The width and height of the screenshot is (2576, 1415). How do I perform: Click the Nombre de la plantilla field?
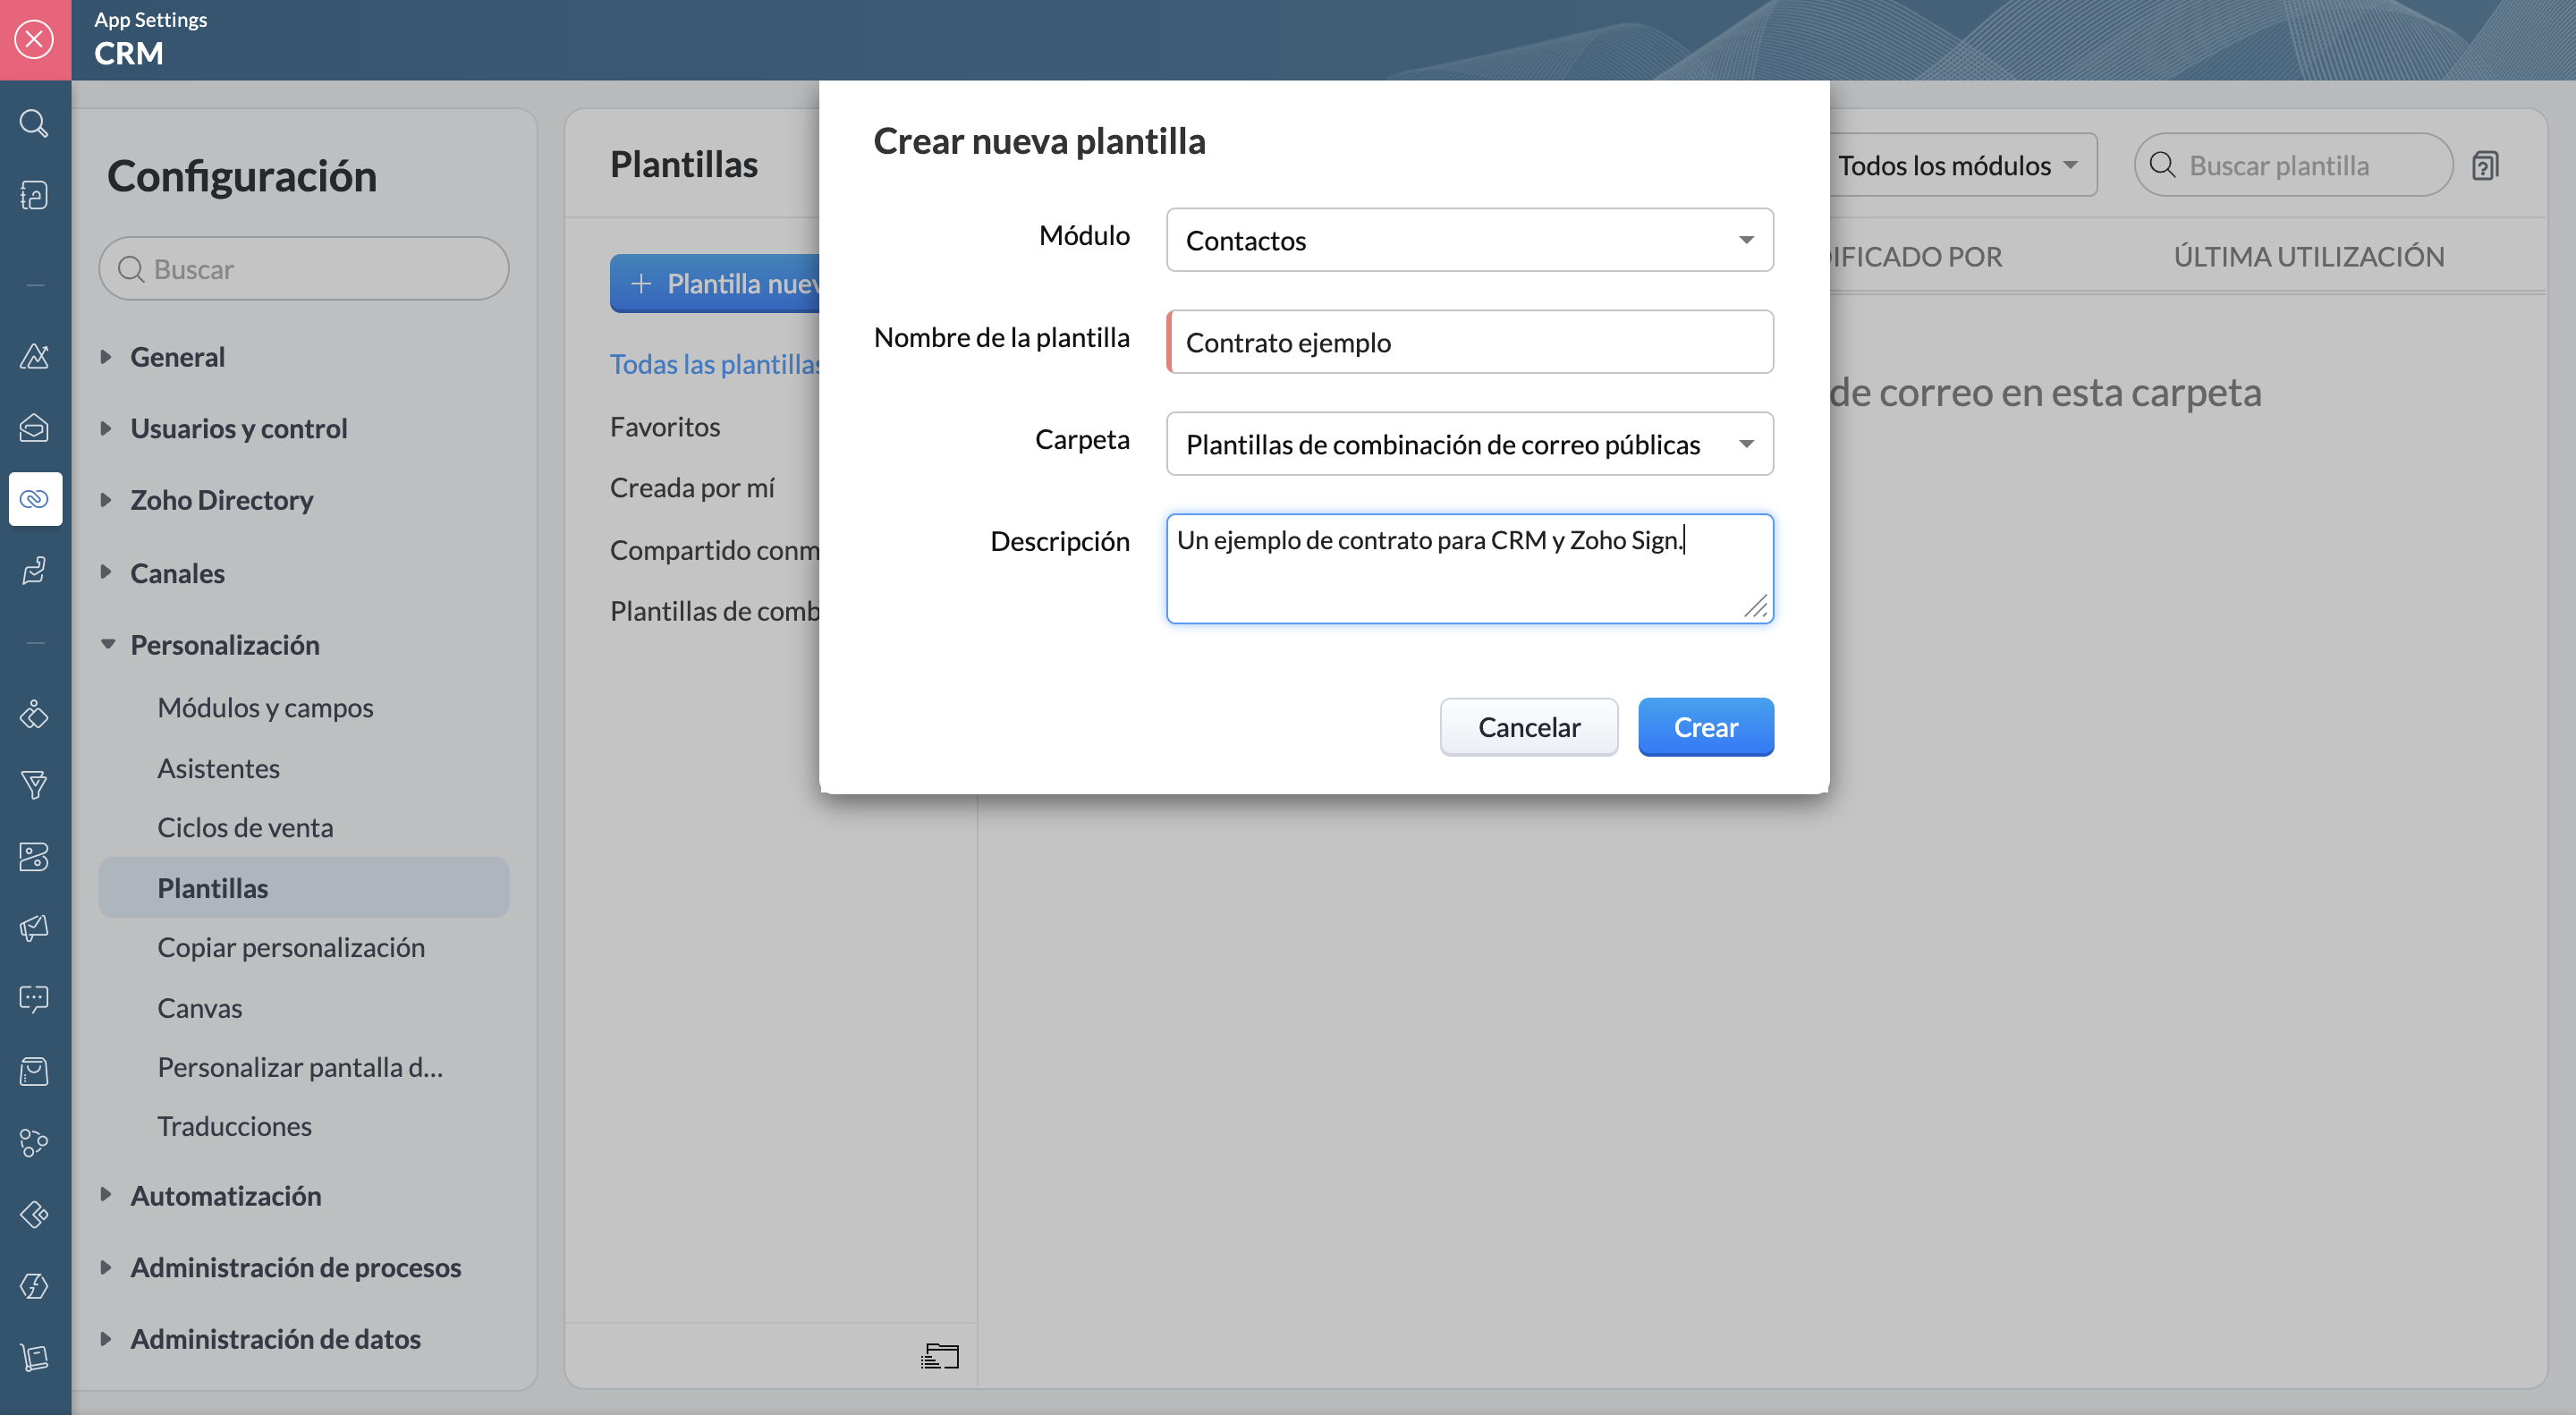[x=1469, y=342]
